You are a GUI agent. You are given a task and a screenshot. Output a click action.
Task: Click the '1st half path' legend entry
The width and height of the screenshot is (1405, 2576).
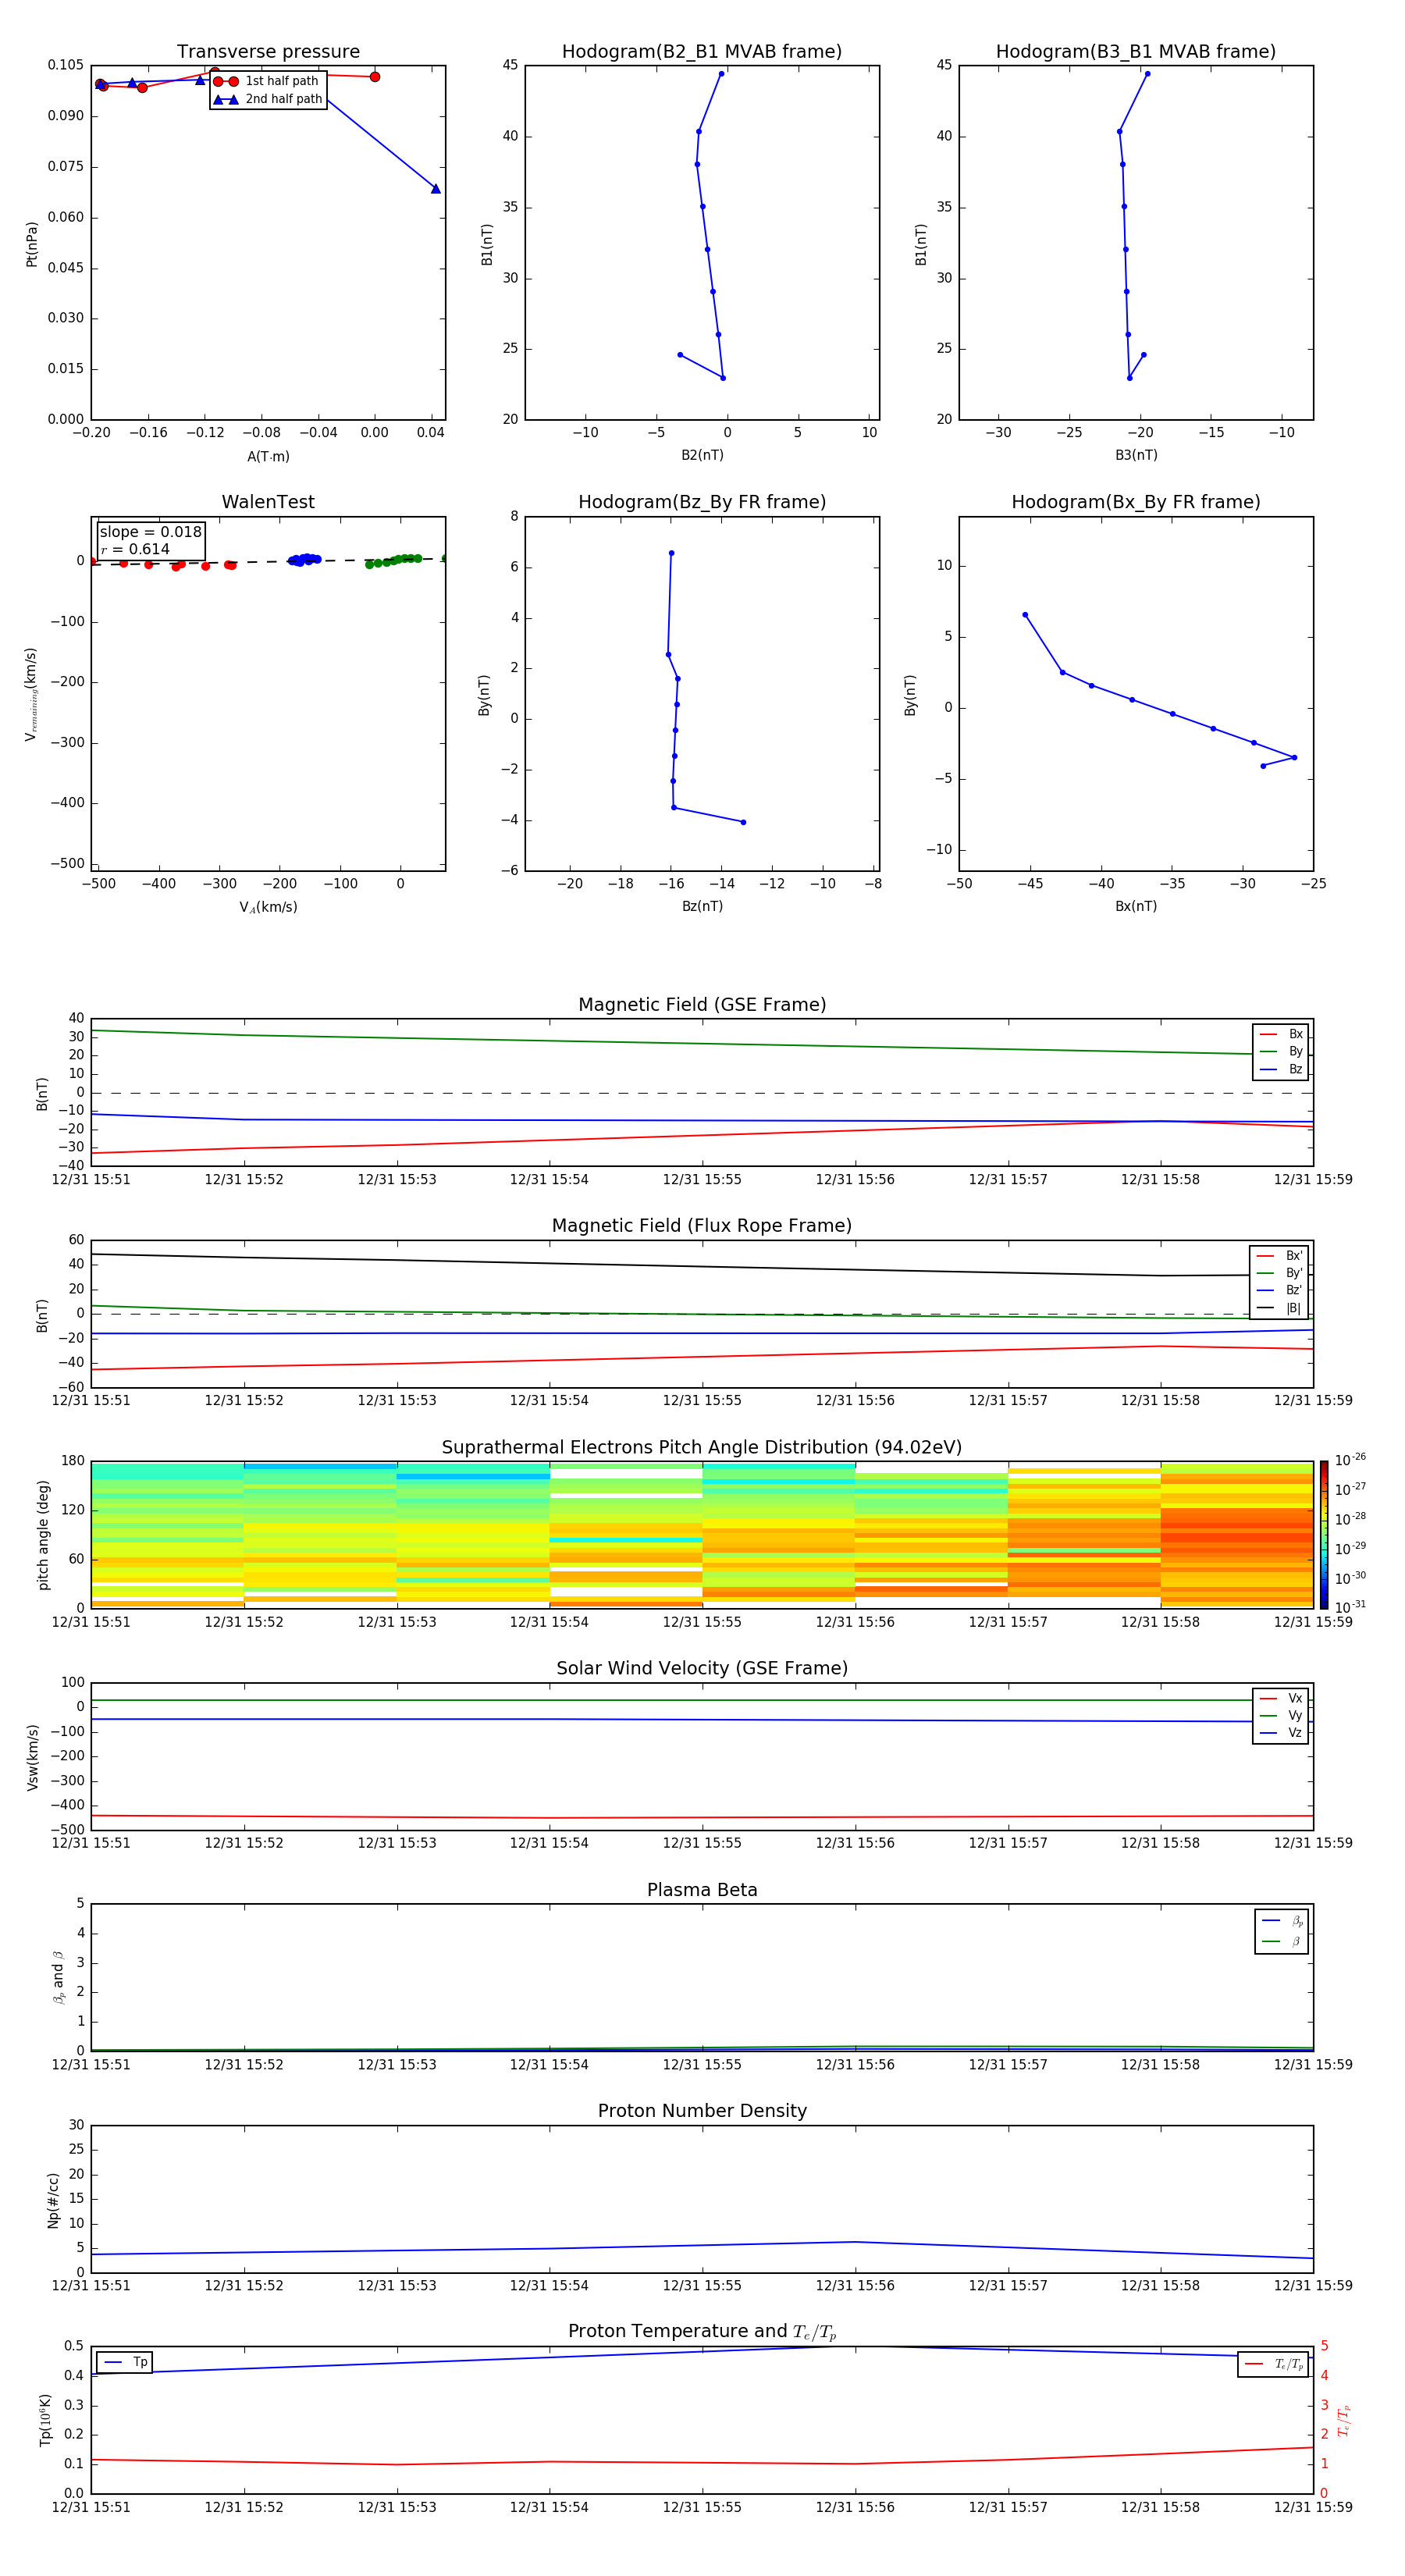(x=267, y=81)
